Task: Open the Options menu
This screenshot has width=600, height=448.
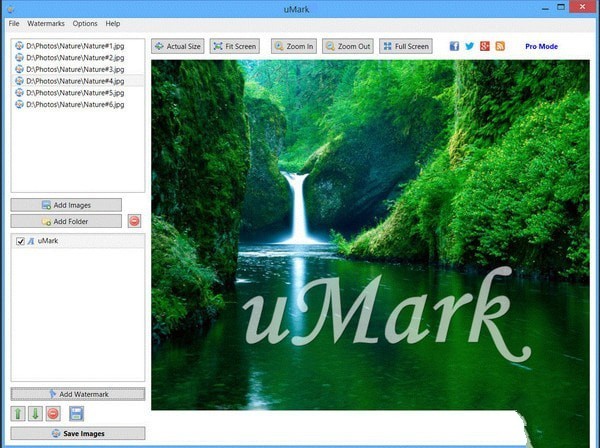Action: coord(85,23)
